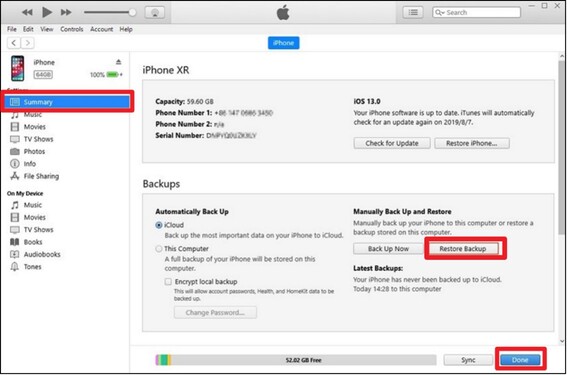Select the This Computer radio button
Viewport: 567px width, 375px height.
click(x=159, y=249)
